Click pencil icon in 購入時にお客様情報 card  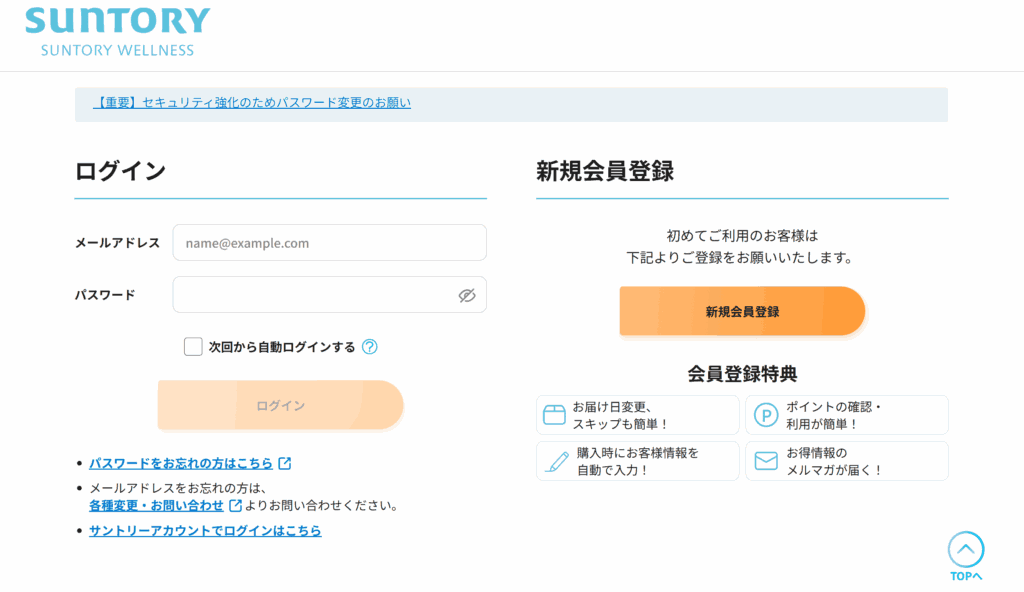556,461
